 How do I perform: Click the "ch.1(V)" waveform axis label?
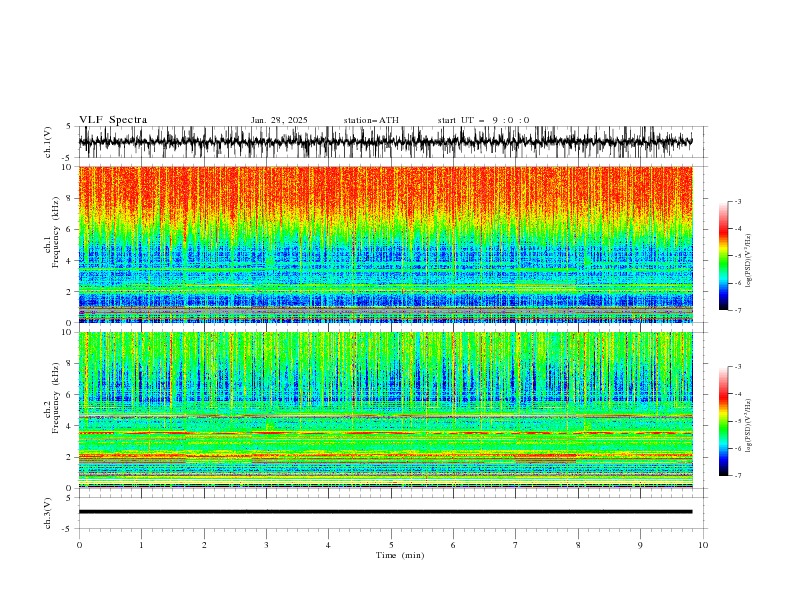pos(48,142)
